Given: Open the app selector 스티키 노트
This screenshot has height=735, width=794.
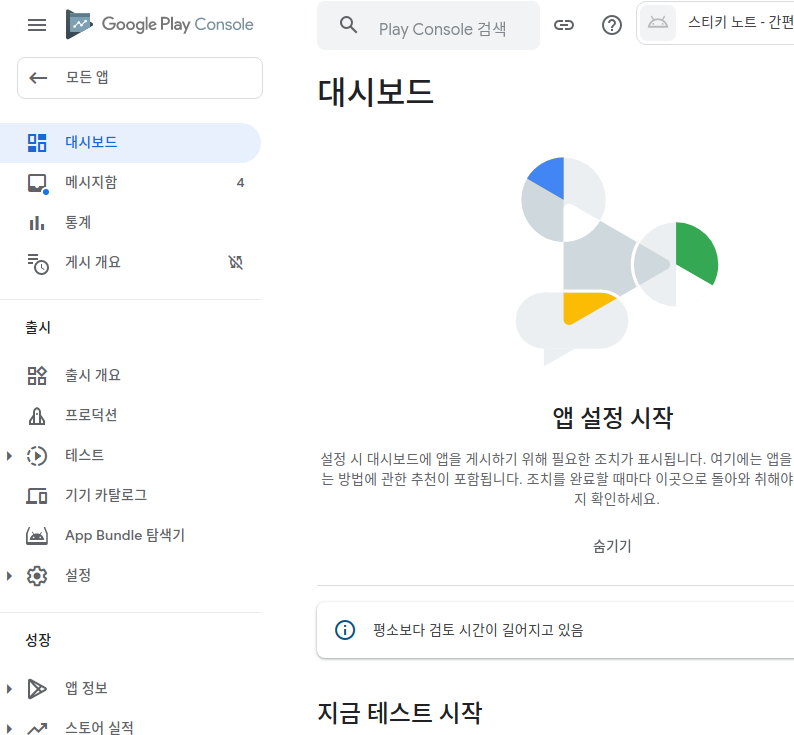Looking at the screenshot, I should click(x=715, y=23).
